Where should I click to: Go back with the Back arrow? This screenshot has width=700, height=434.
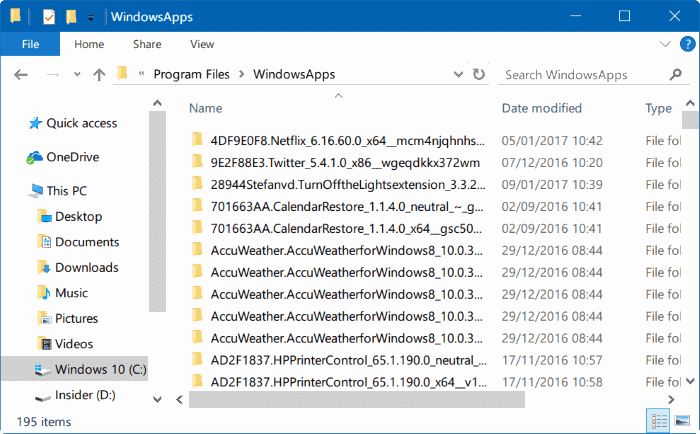[x=21, y=75]
